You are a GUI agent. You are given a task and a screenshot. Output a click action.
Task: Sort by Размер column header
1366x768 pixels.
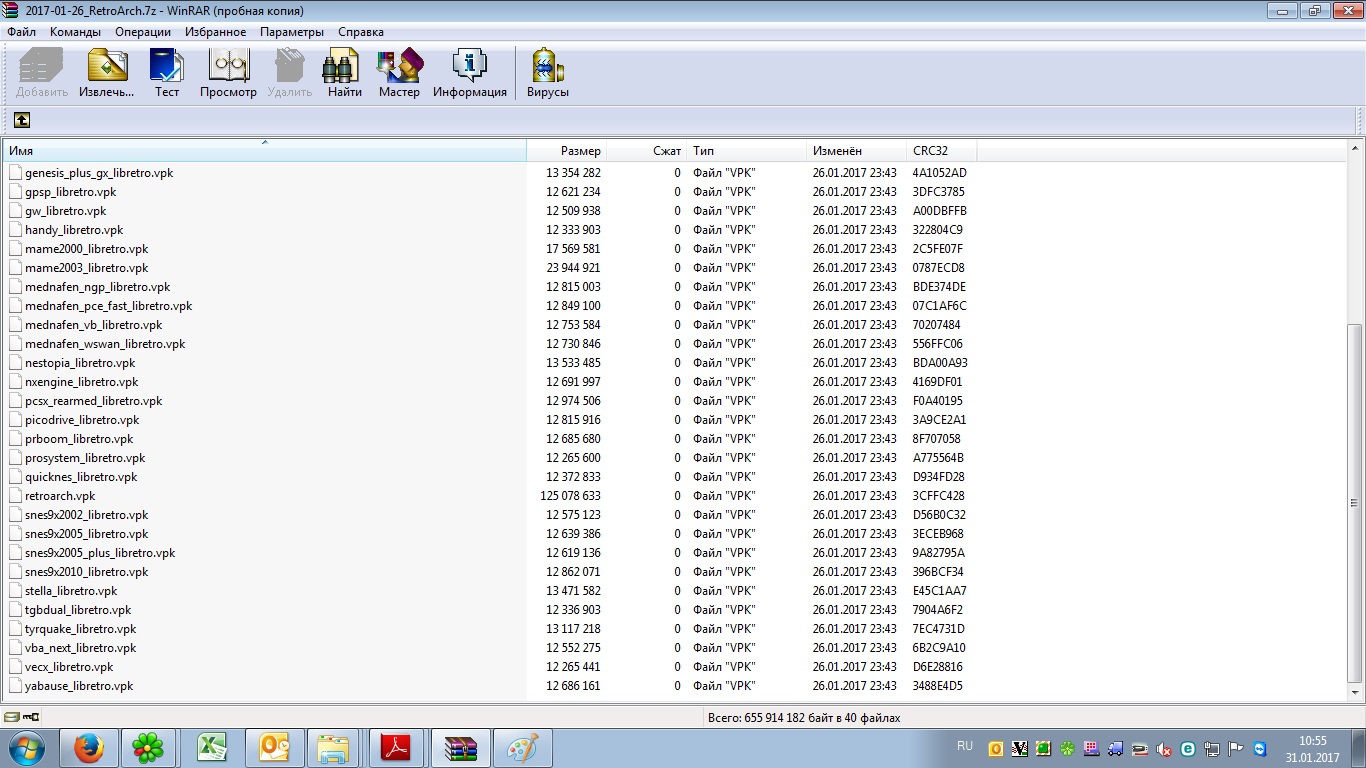pyautogui.click(x=566, y=151)
